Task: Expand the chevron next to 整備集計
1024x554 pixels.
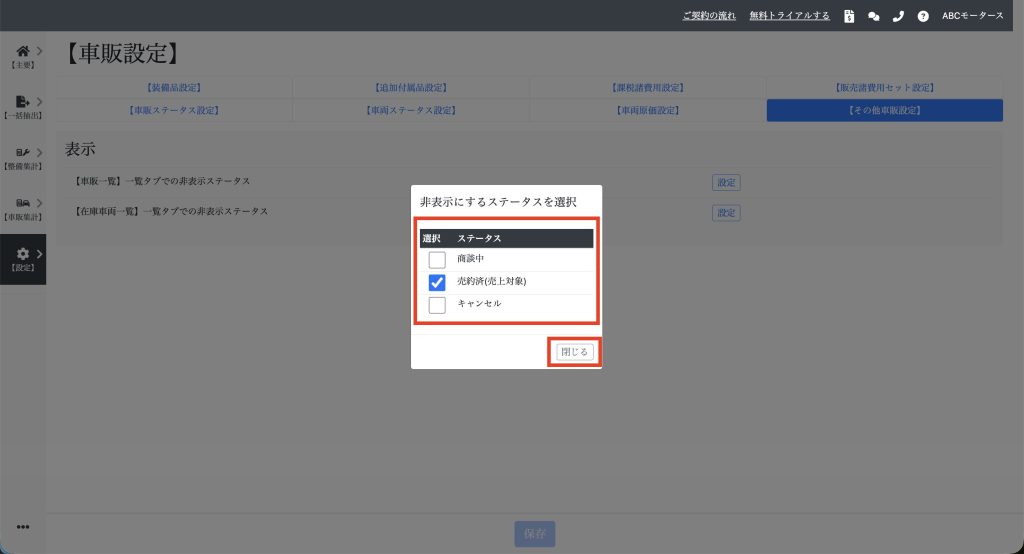Action: [x=39, y=152]
